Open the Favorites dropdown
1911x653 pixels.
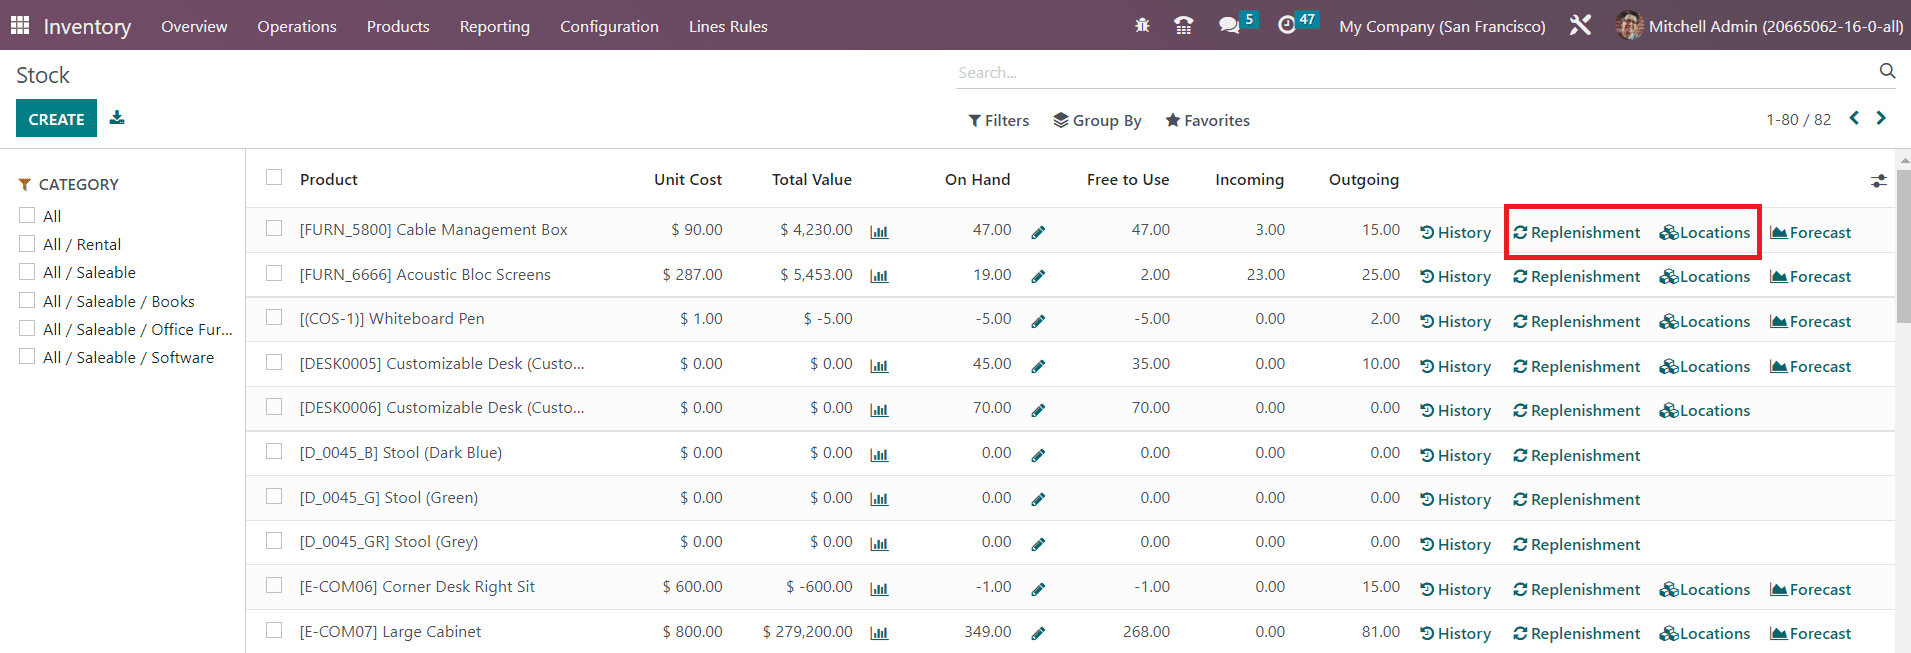pyautogui.click(x=1207, y=120)
